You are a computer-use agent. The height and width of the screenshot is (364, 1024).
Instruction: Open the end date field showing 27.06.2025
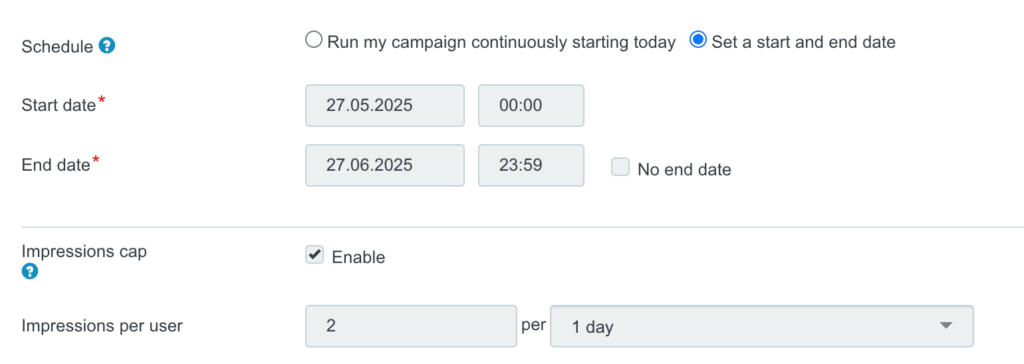(x=385, y=165)
